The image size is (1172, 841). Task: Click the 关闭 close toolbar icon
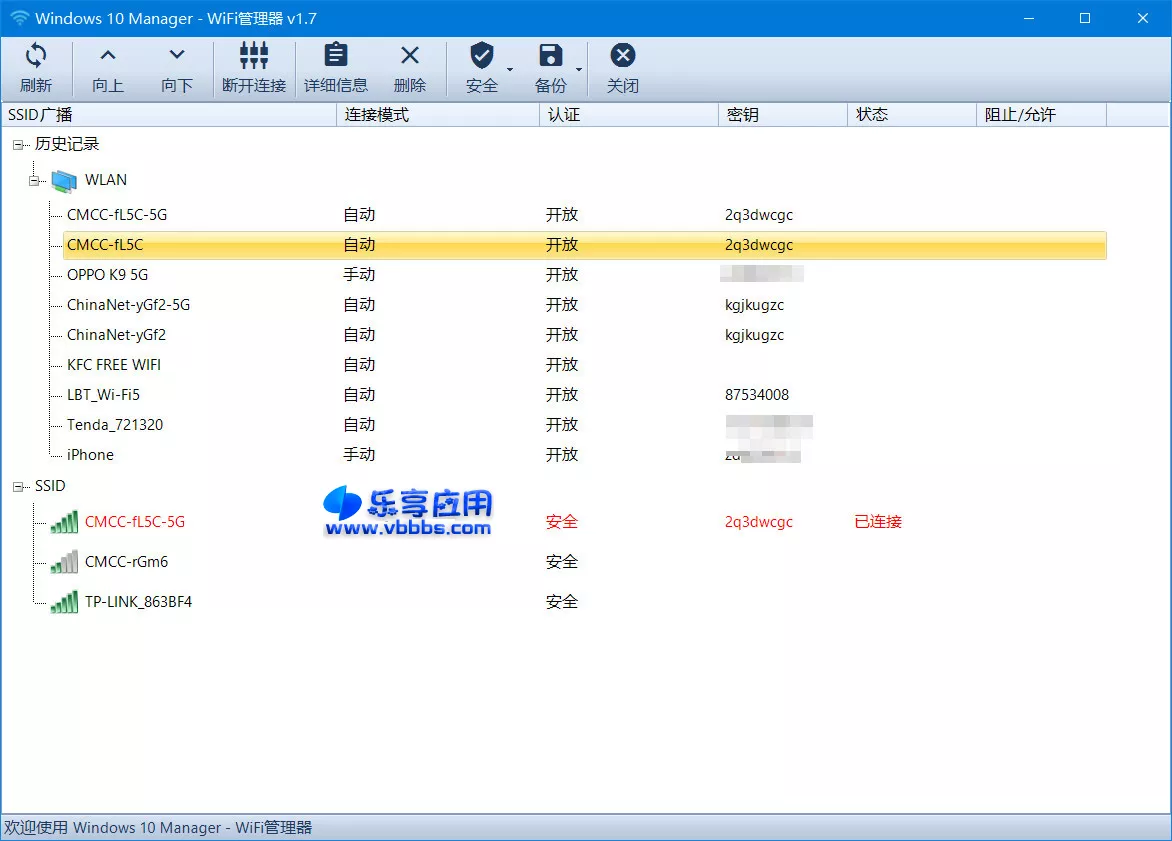[x=622, y=56]
